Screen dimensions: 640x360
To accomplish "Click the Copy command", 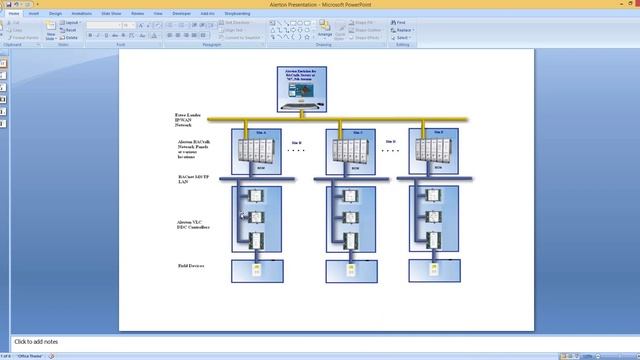I will pyautogui.click(x=14, y=30).
